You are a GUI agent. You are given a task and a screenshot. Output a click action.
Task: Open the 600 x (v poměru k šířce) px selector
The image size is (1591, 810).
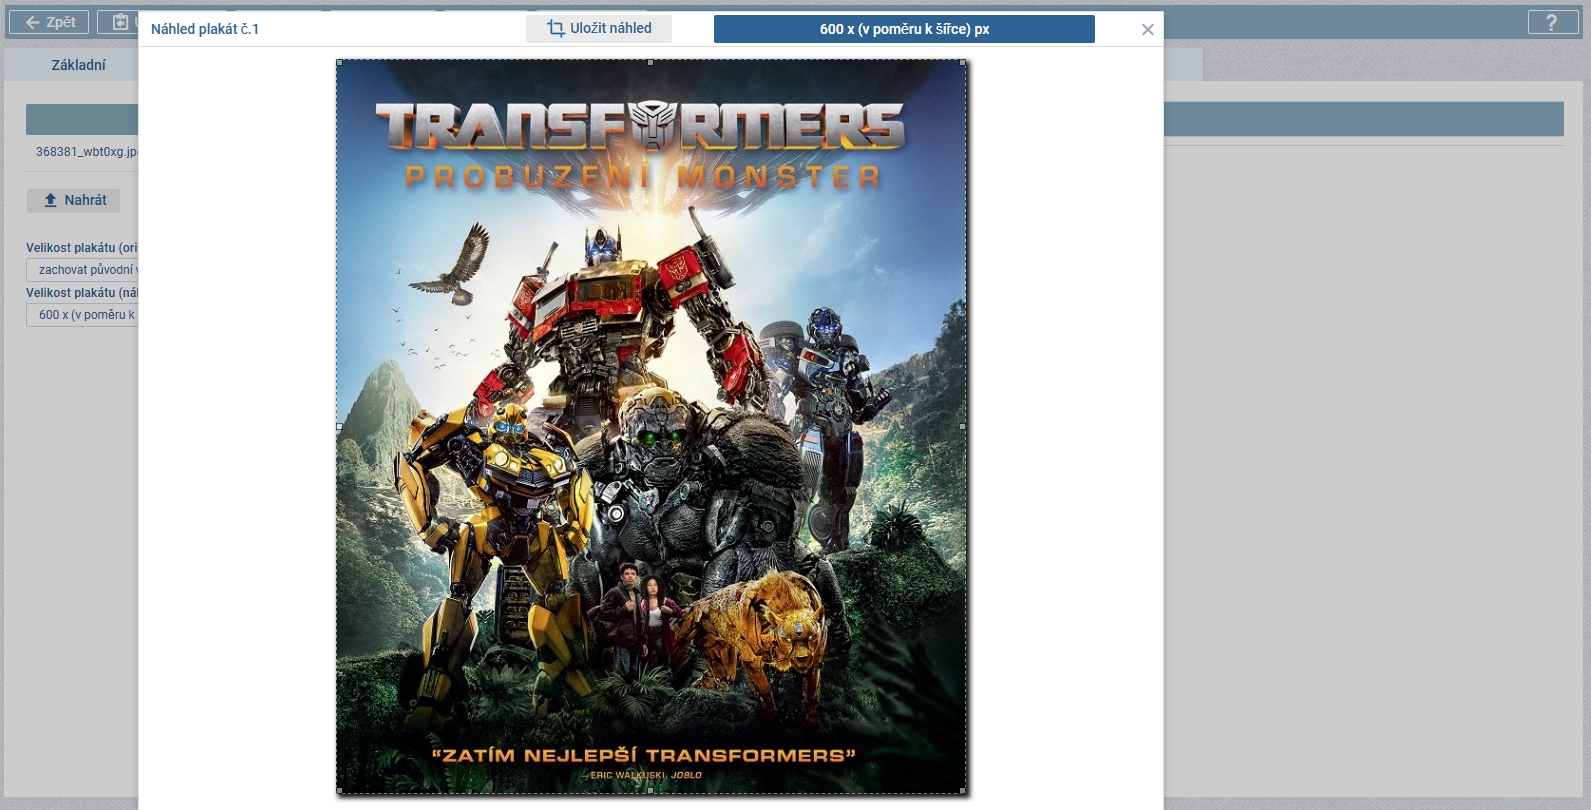click(x=903, y=29)
